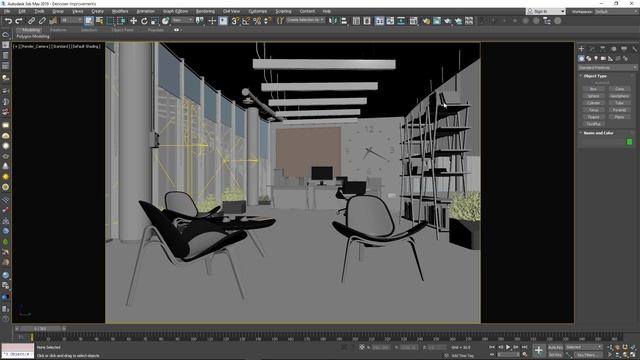Viewport: 640px width, 360px height.
Task: Activate the Select Object tool
Action: click(x=89, y=21)
